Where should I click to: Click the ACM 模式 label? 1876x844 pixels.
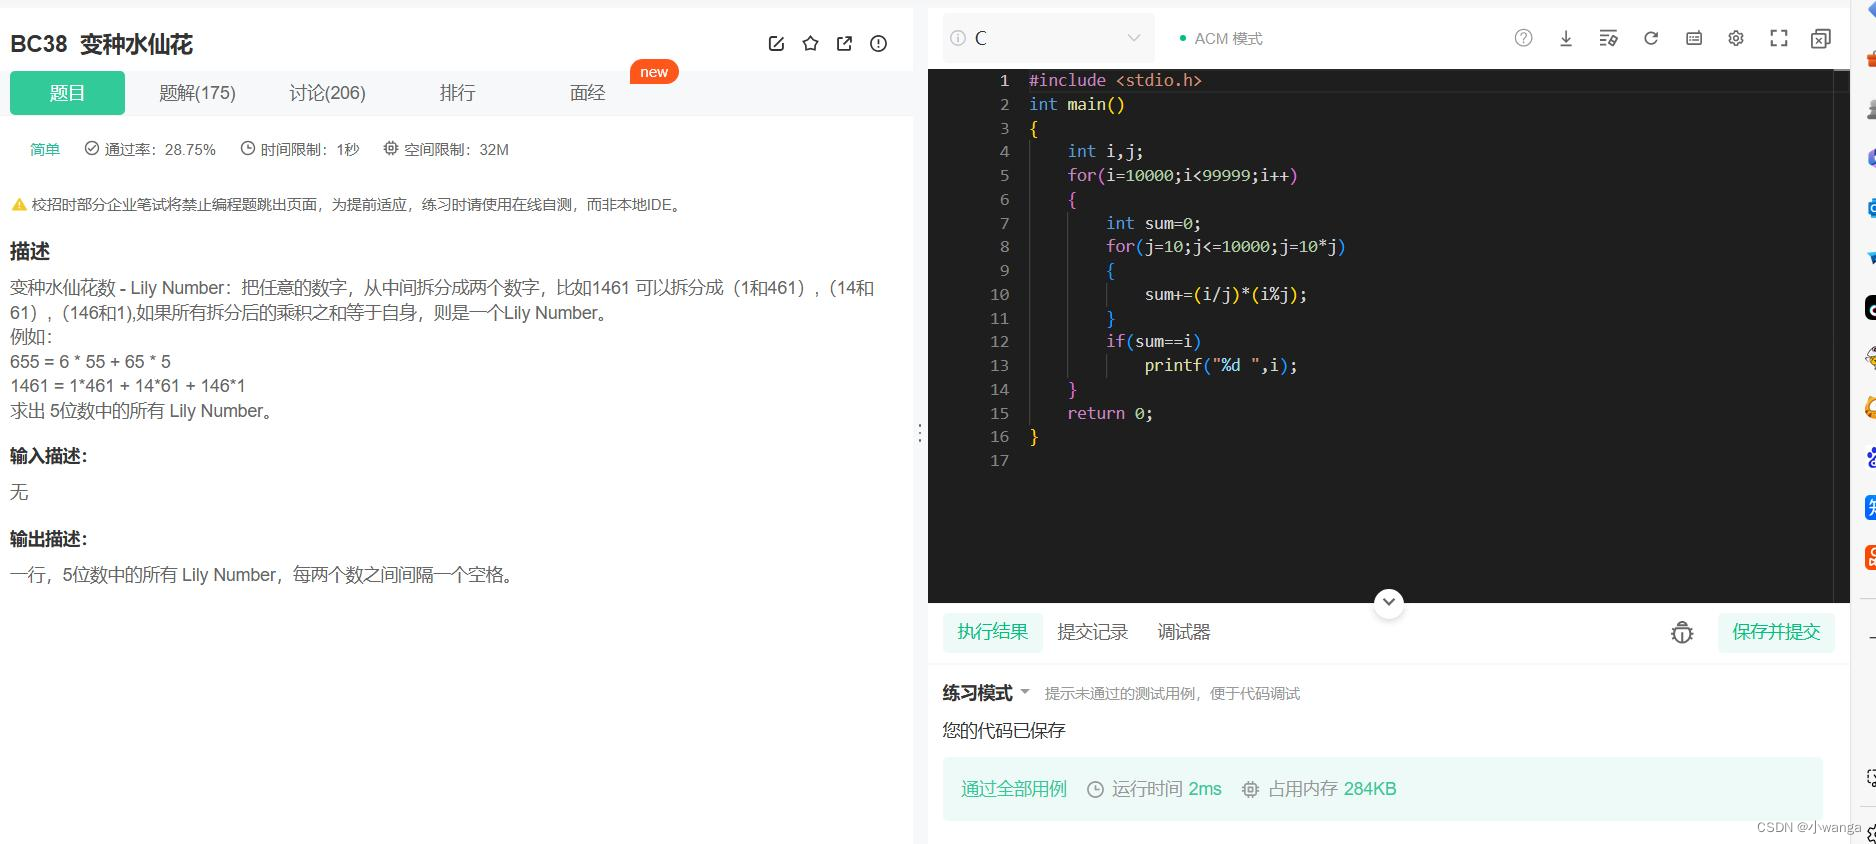point(1228,38)
